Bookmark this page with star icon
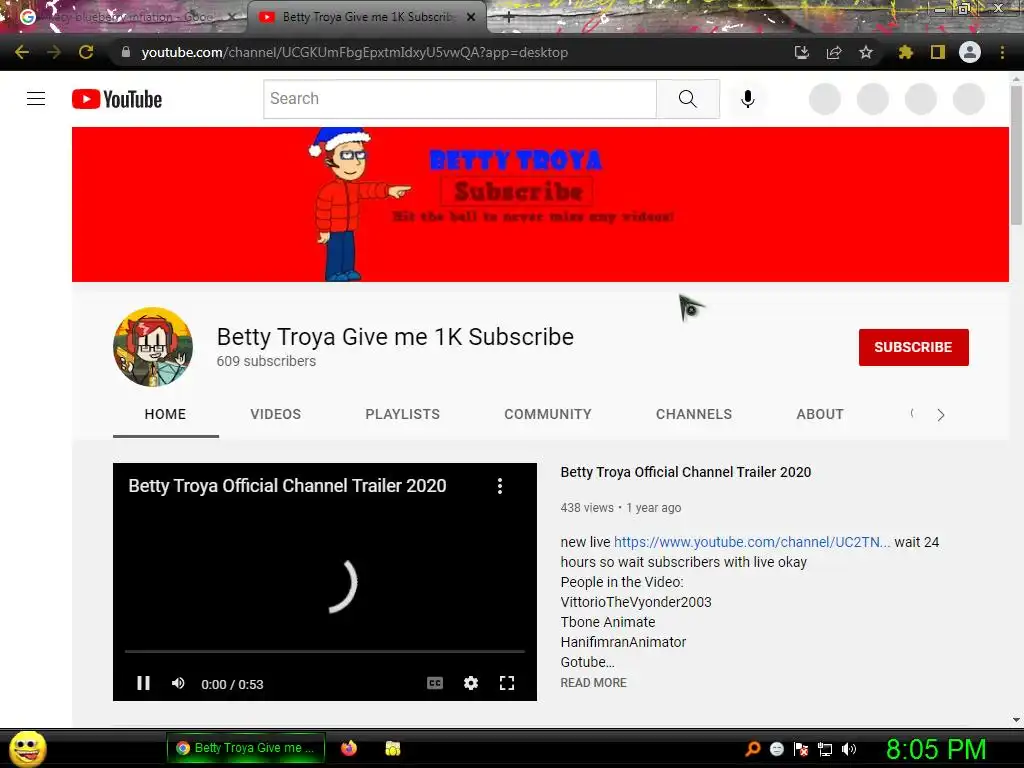Screen dimensions: 1024x768 click(865, 52)
